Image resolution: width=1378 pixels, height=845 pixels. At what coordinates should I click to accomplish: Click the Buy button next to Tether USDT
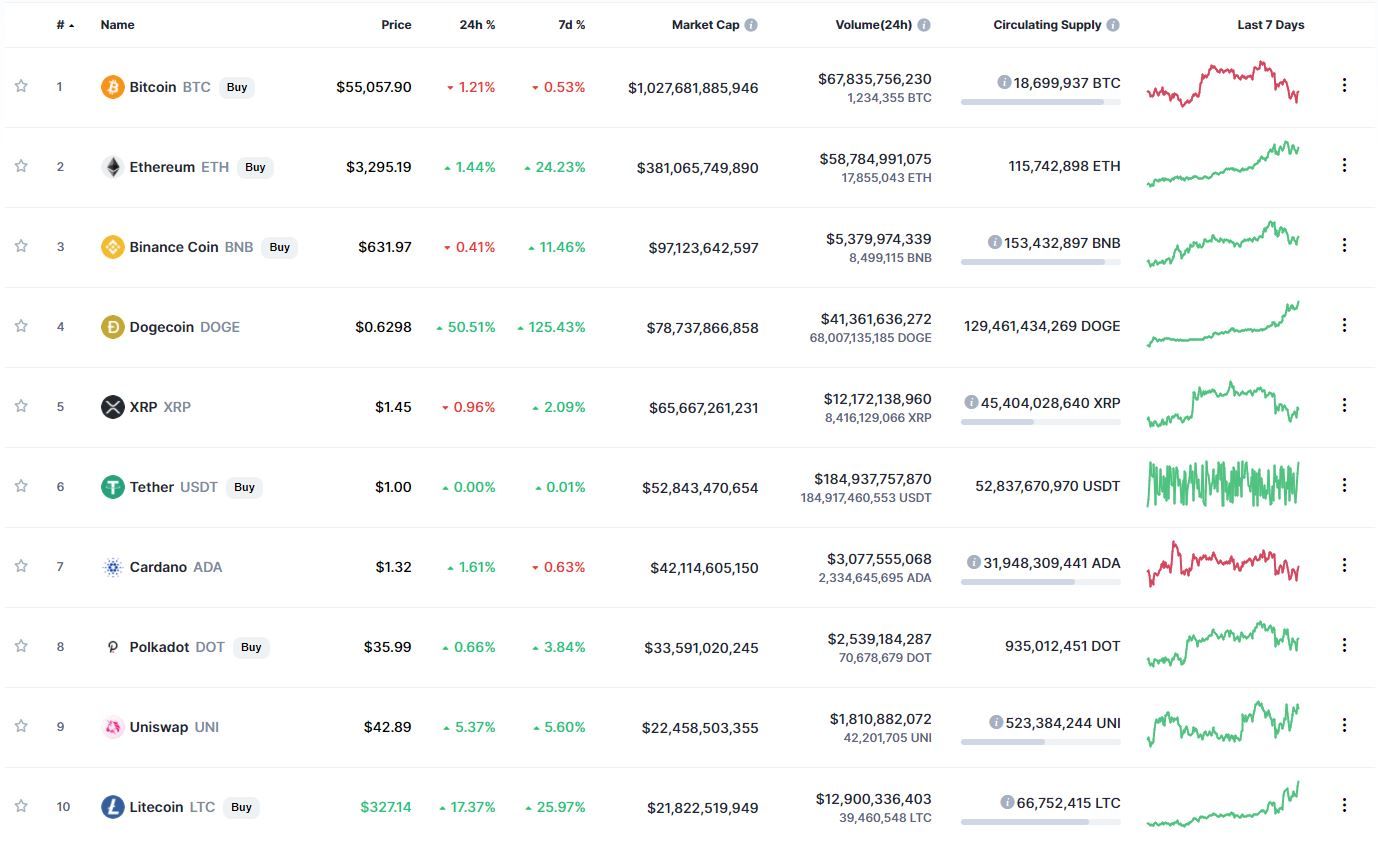click(x=244, y=487)
